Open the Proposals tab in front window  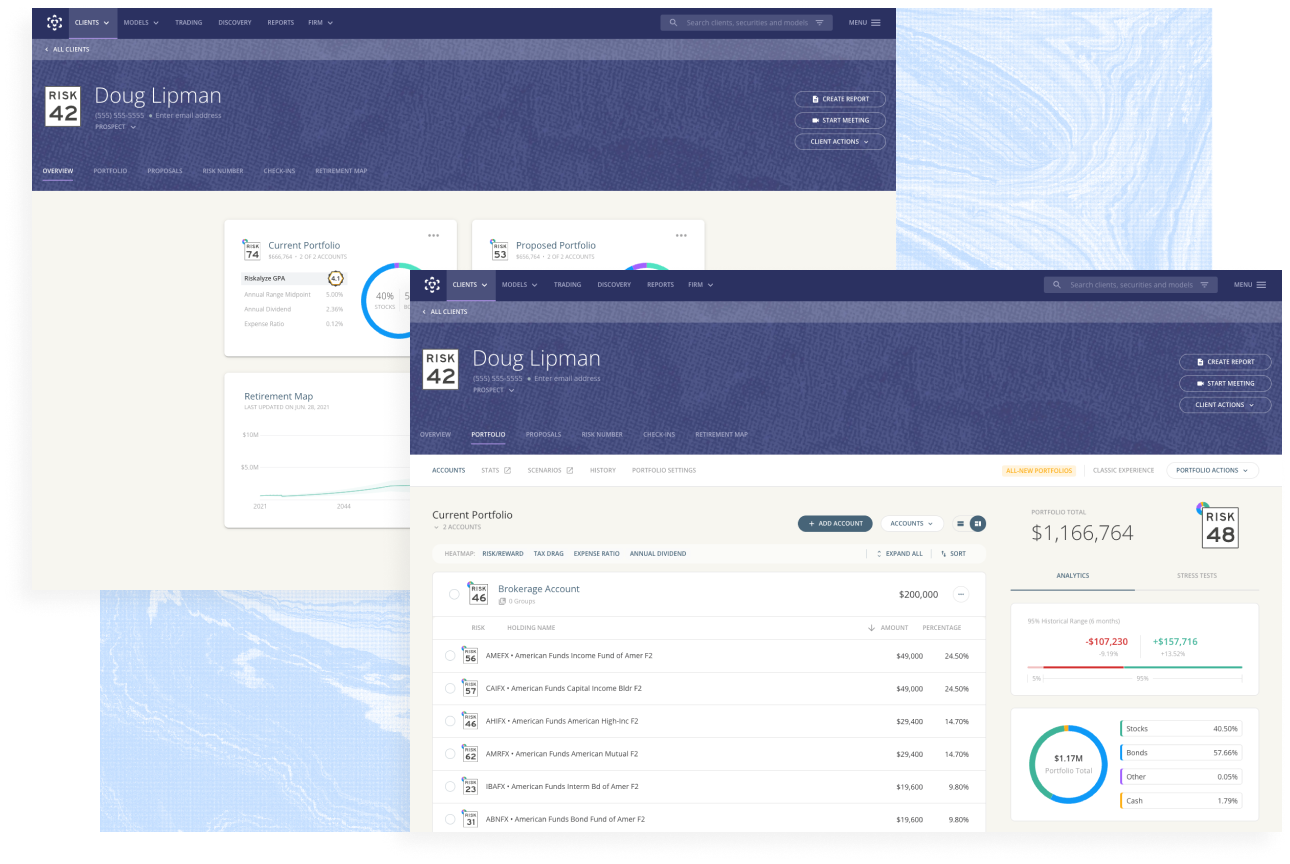[543, 435]
